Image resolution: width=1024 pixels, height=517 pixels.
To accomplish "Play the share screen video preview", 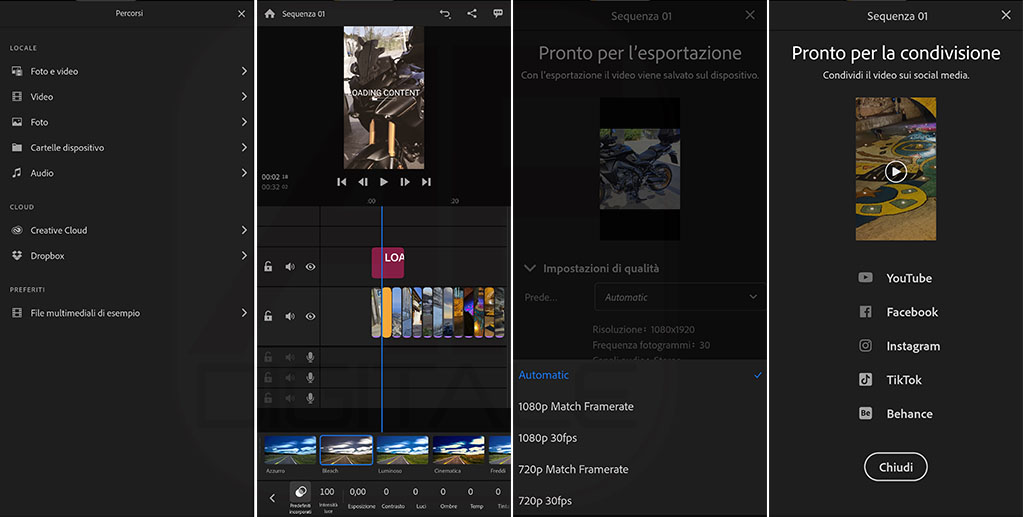I will pos(895,171).
